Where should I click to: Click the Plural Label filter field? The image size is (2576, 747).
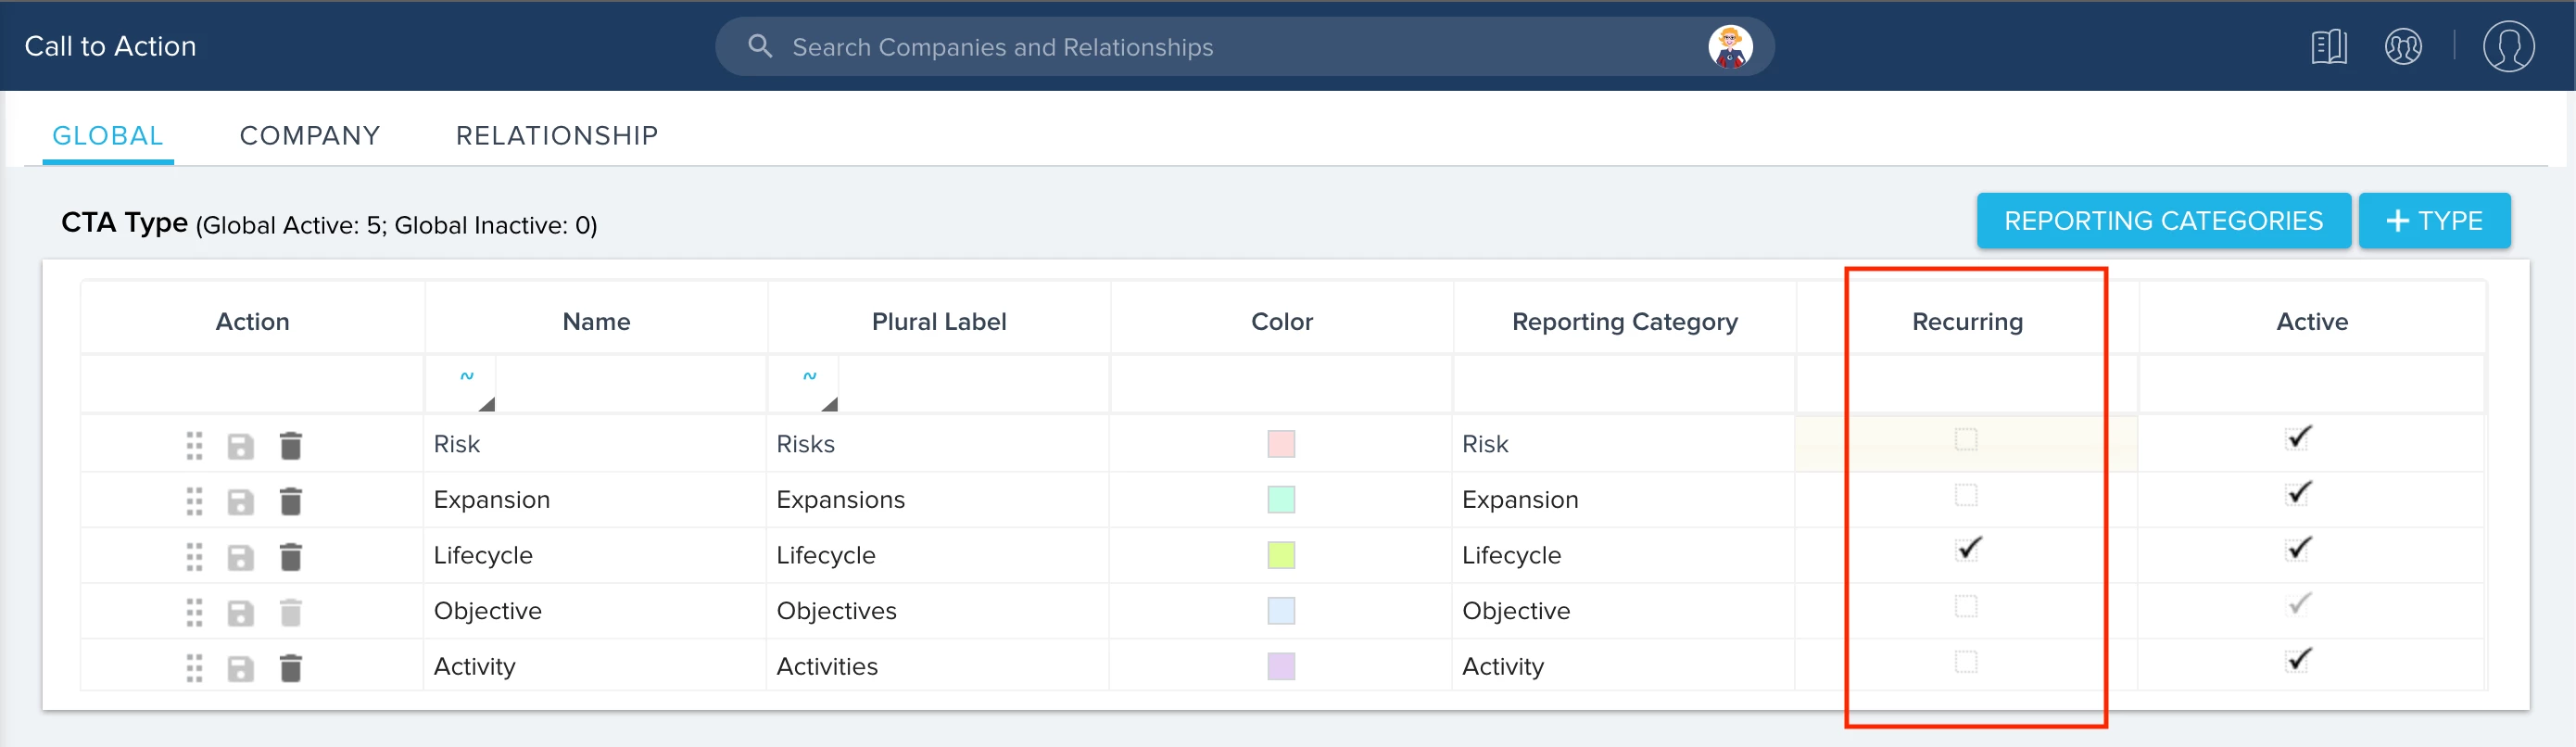pyautogui.click(x=974, y=383)
